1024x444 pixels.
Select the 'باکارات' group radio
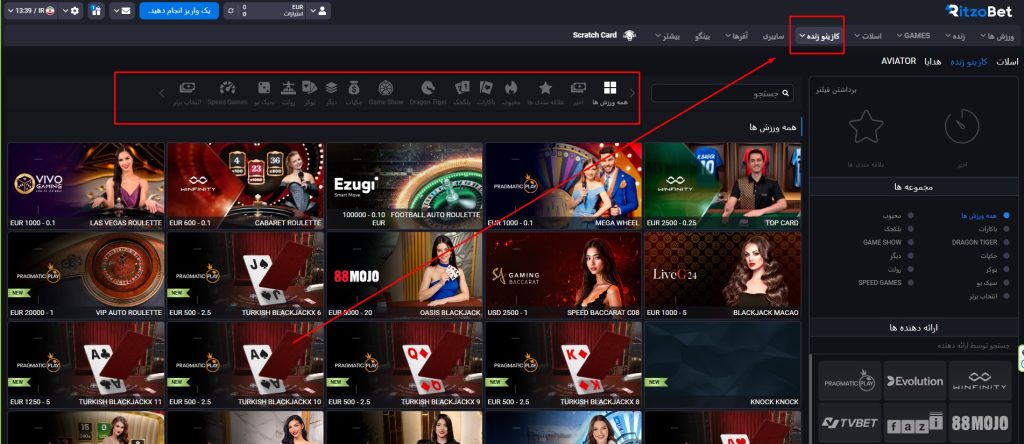[x=1006, y=229]
